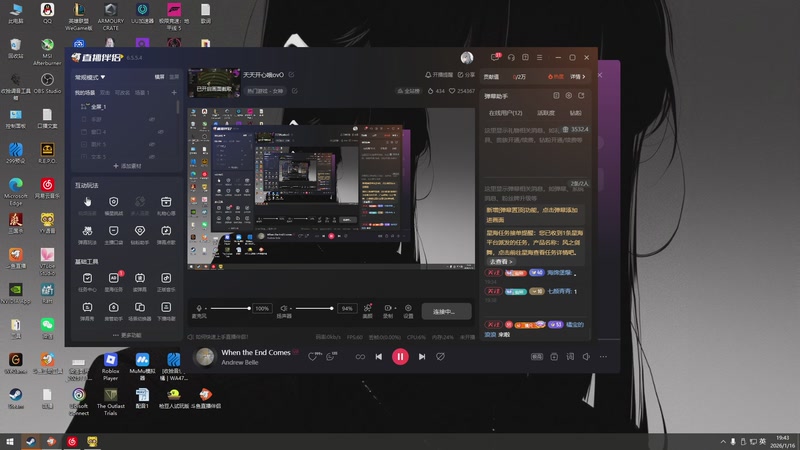This screenshot has width=800, height=450.
Task: Expand the 常规模式 mode dropdown
Action: [x=90, y=77]
